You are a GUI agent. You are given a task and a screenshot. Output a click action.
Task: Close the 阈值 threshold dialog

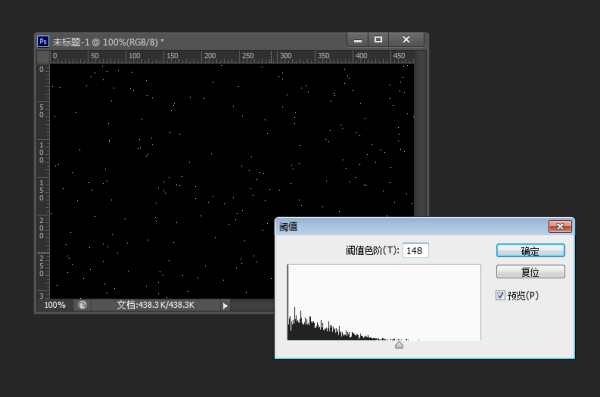pyautogui.click(x=560, y=227)
